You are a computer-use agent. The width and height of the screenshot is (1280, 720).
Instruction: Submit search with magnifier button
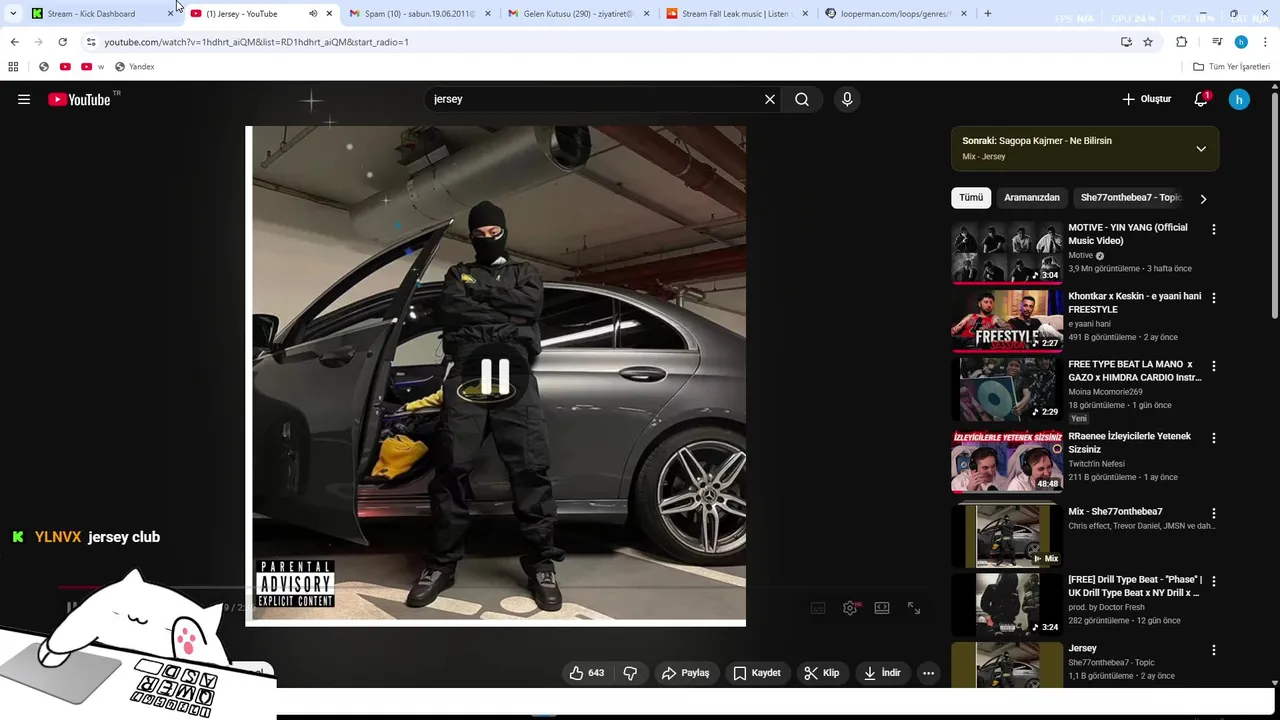[x=802, y=99]
